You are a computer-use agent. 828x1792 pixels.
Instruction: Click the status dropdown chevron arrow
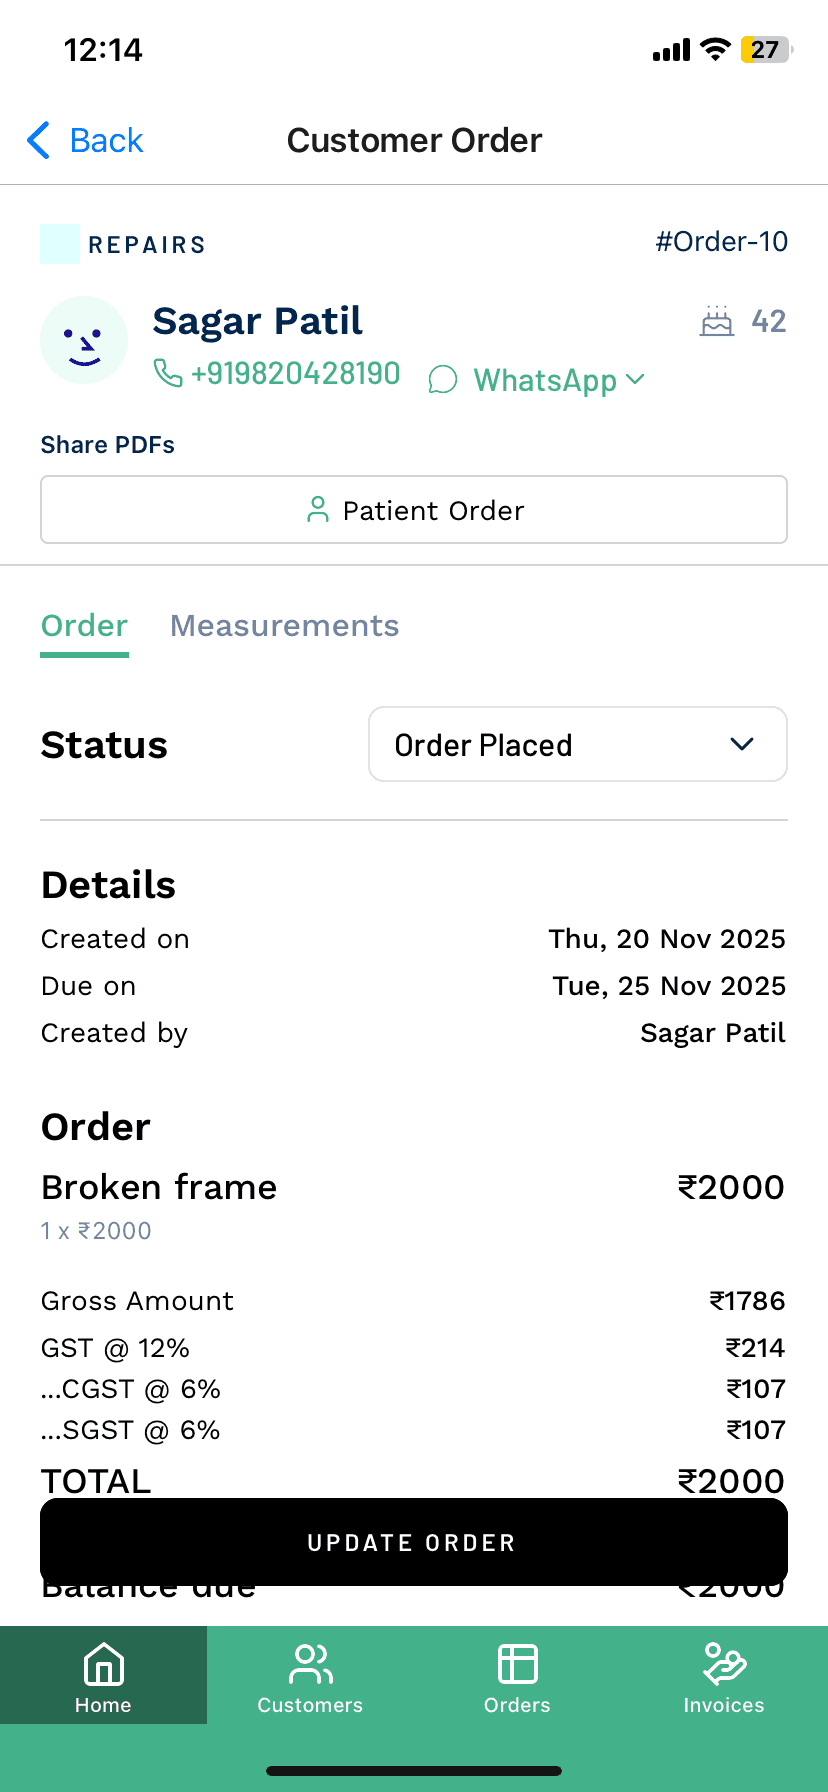tap(742, 744)
